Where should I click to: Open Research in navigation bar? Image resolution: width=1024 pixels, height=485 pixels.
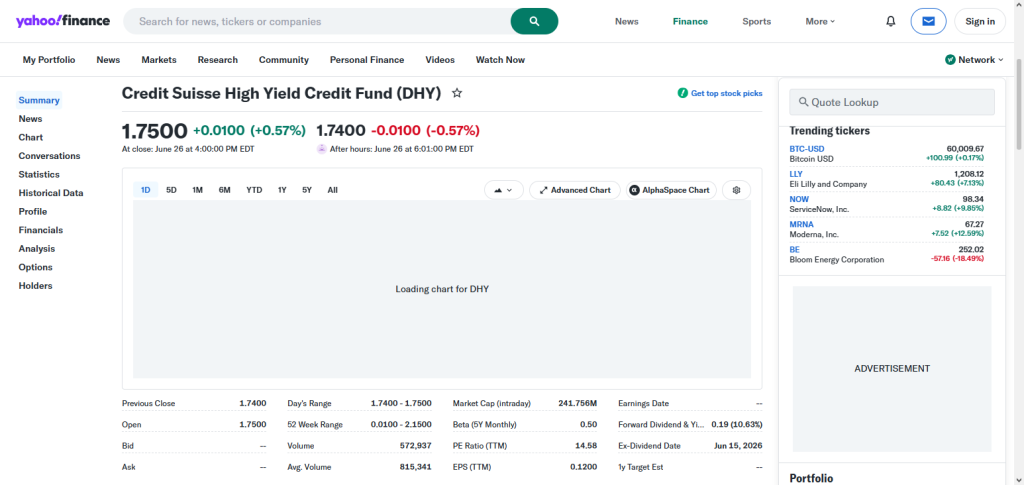217,59
